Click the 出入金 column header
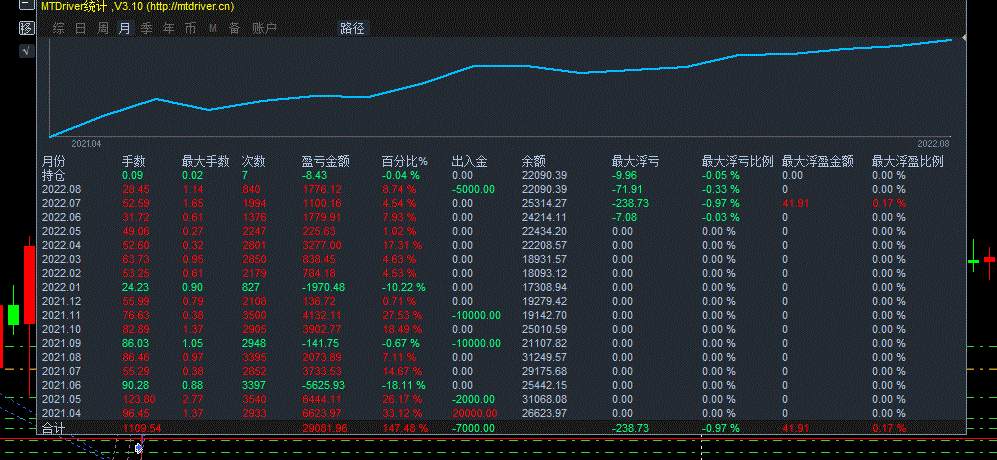Screen dimensions: 997x460 469,162
